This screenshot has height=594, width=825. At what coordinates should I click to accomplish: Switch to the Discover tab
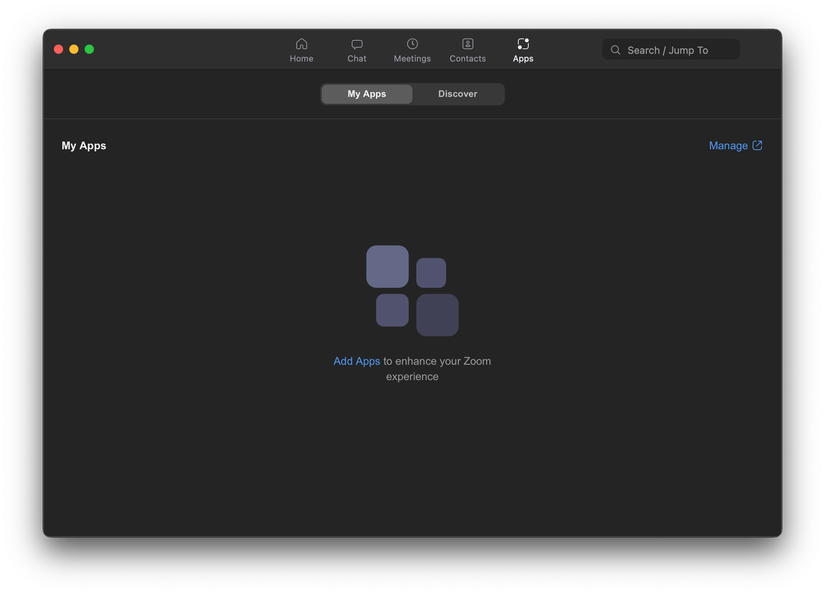click(x=458, y=93)
